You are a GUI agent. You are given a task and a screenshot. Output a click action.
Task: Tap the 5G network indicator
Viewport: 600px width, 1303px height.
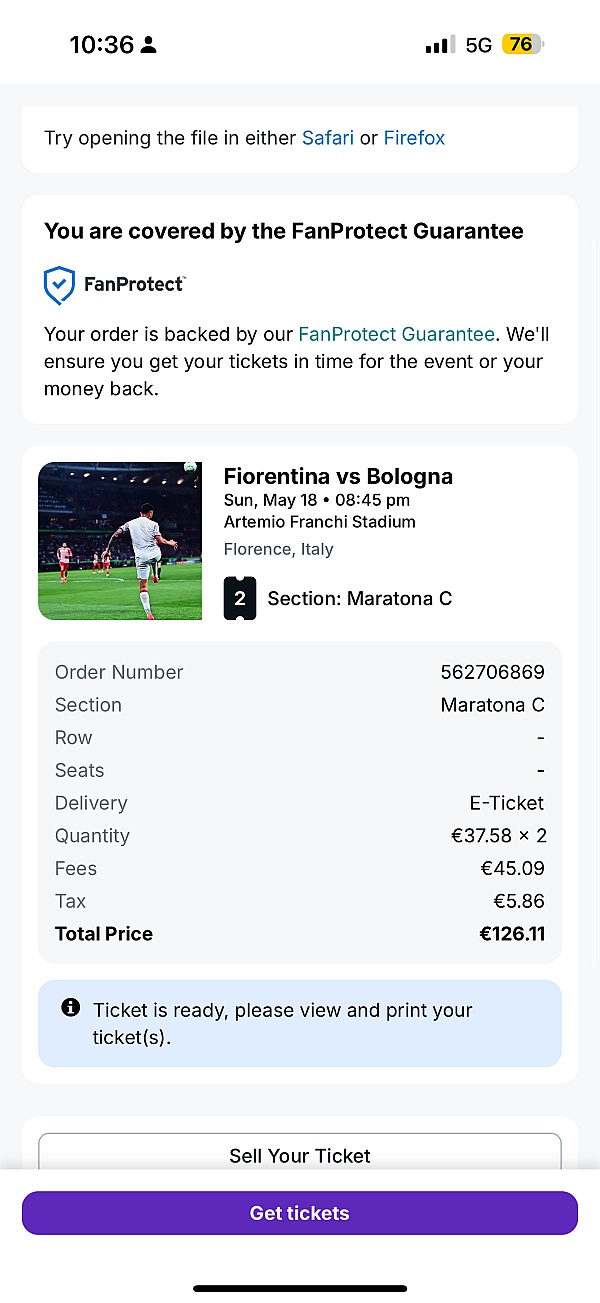tap(479, 45)
